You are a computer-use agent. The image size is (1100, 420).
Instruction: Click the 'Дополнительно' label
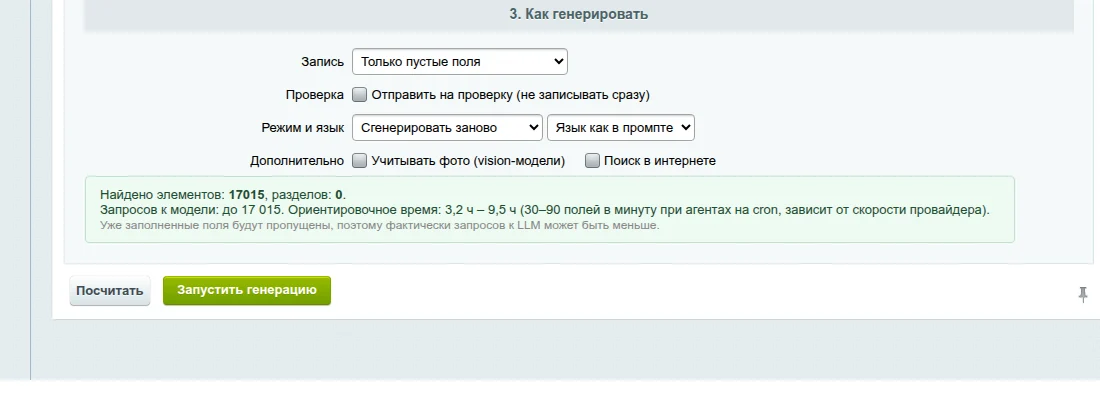coord(297,161)
